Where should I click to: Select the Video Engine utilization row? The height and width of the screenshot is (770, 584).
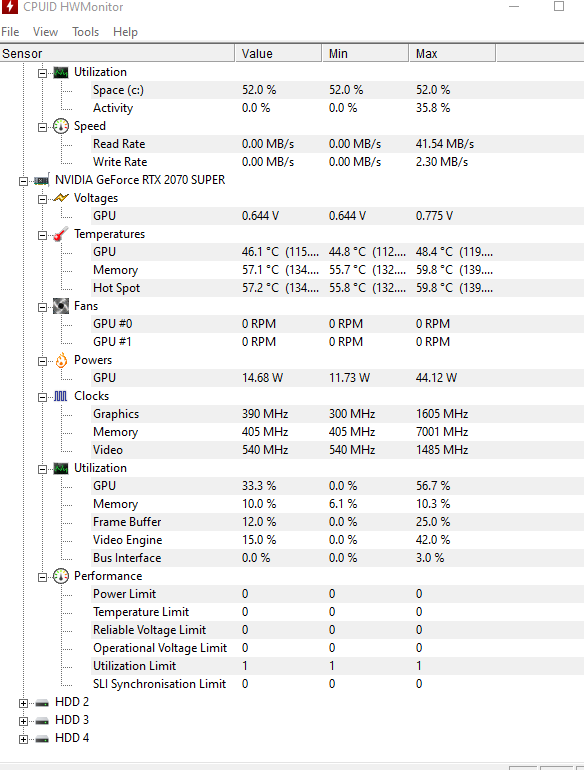(292, 540)
